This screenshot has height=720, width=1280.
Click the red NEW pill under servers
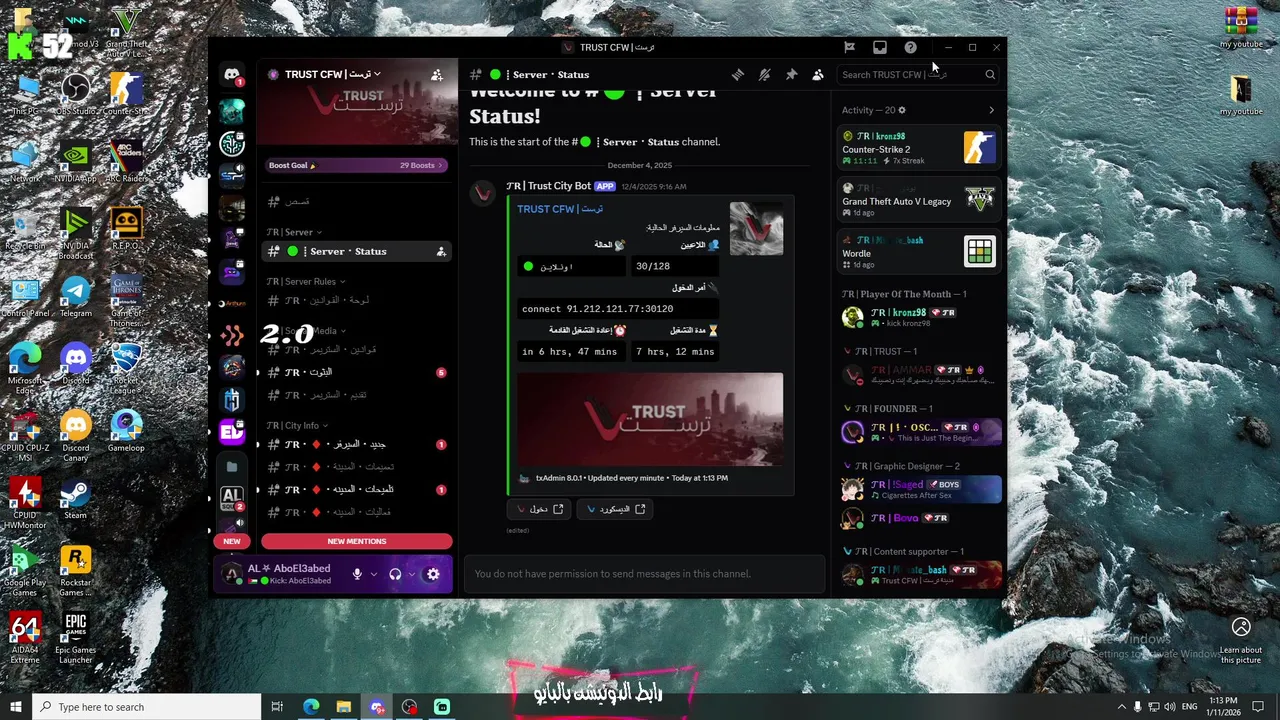click(x=232, y=541)
